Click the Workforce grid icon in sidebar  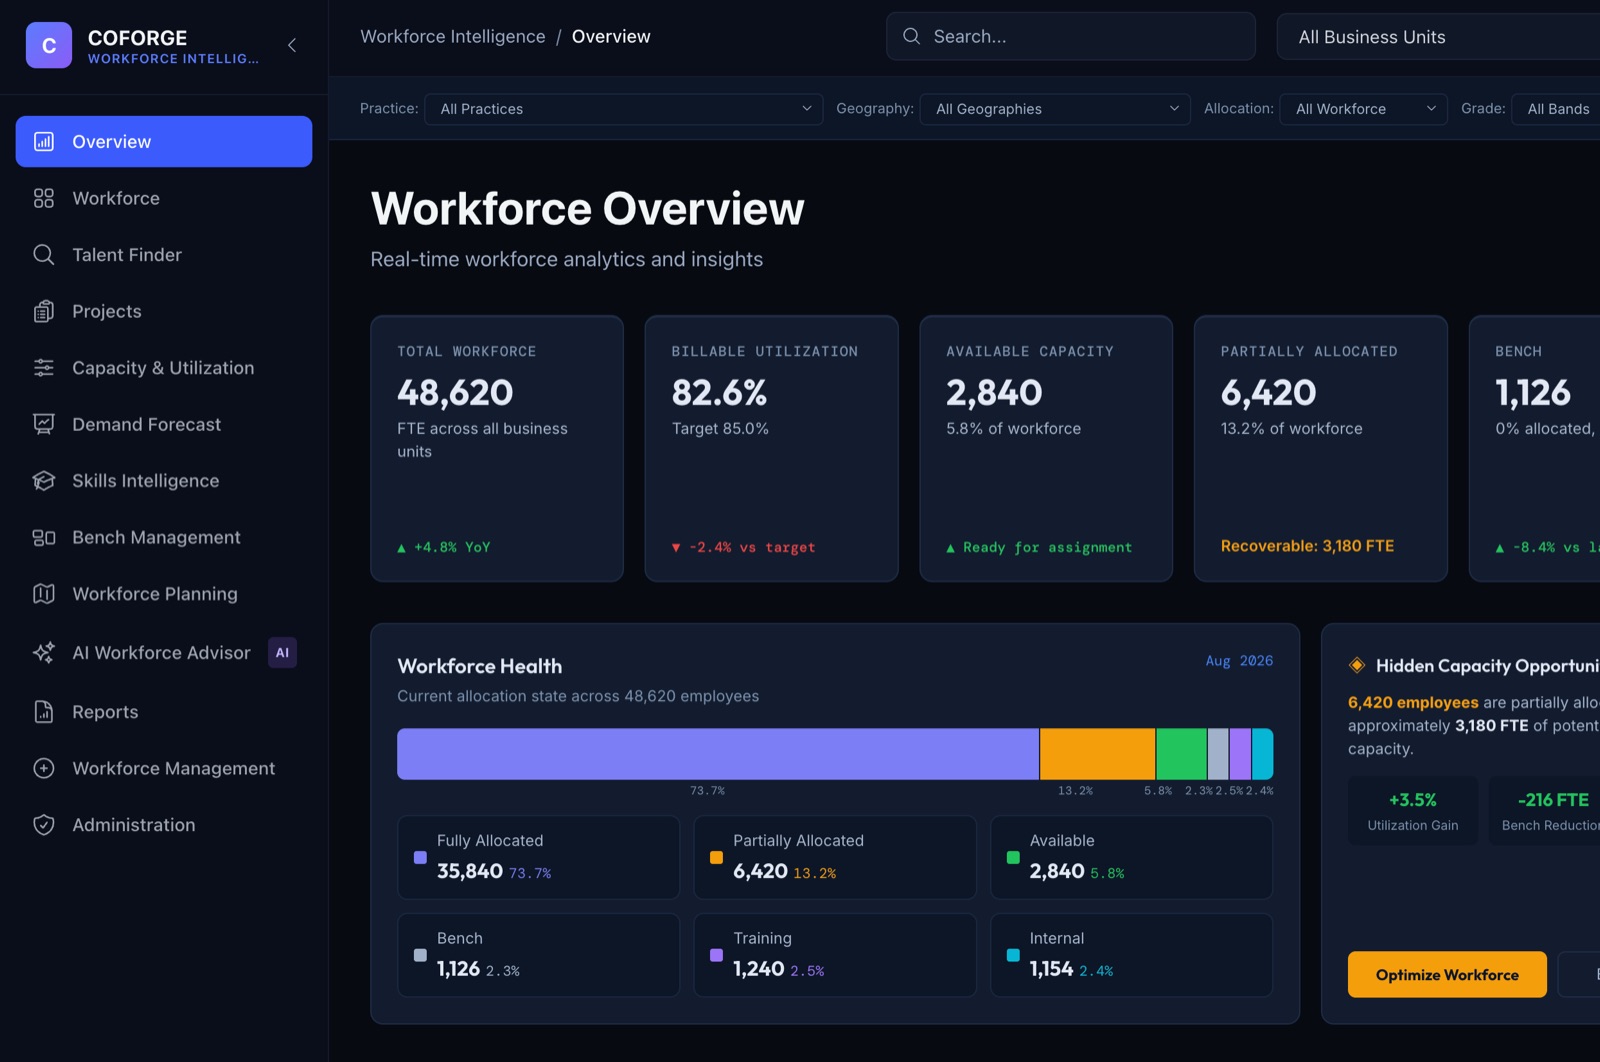pos(44,198)
